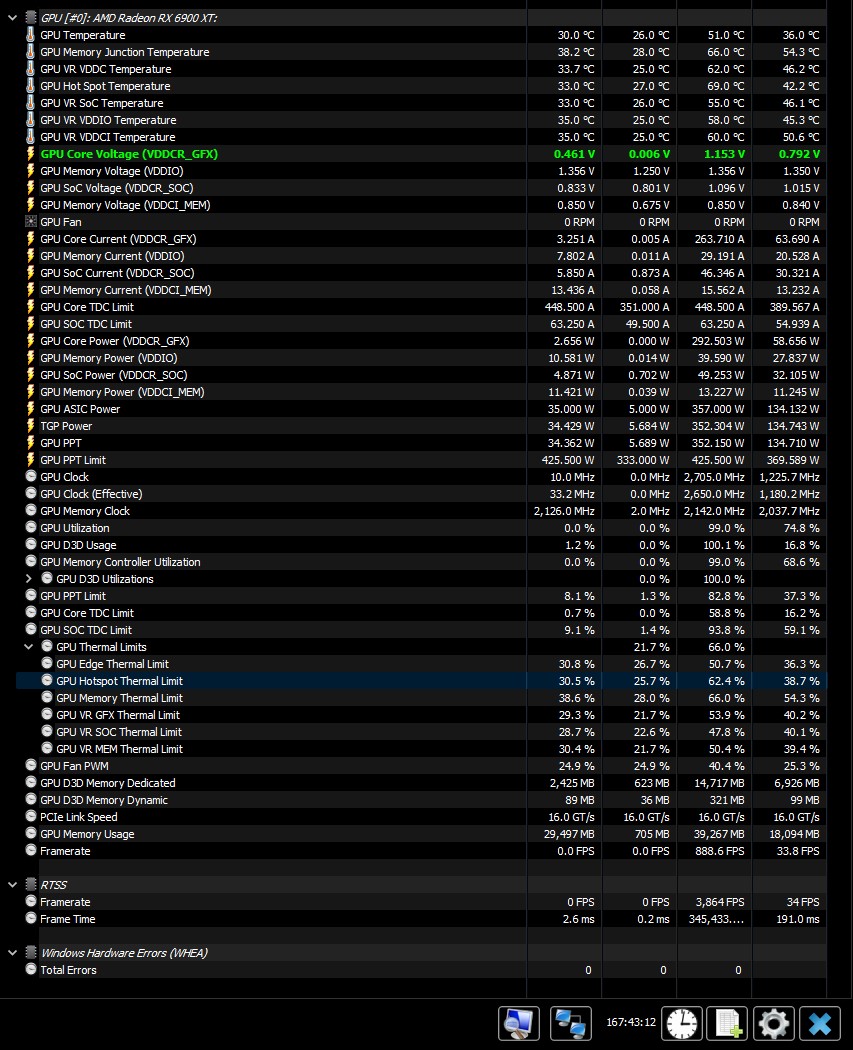Select the GPU Memory Voltage (VDDCI_MEM) row
853x1050 pixels.
tap(422, 205)
